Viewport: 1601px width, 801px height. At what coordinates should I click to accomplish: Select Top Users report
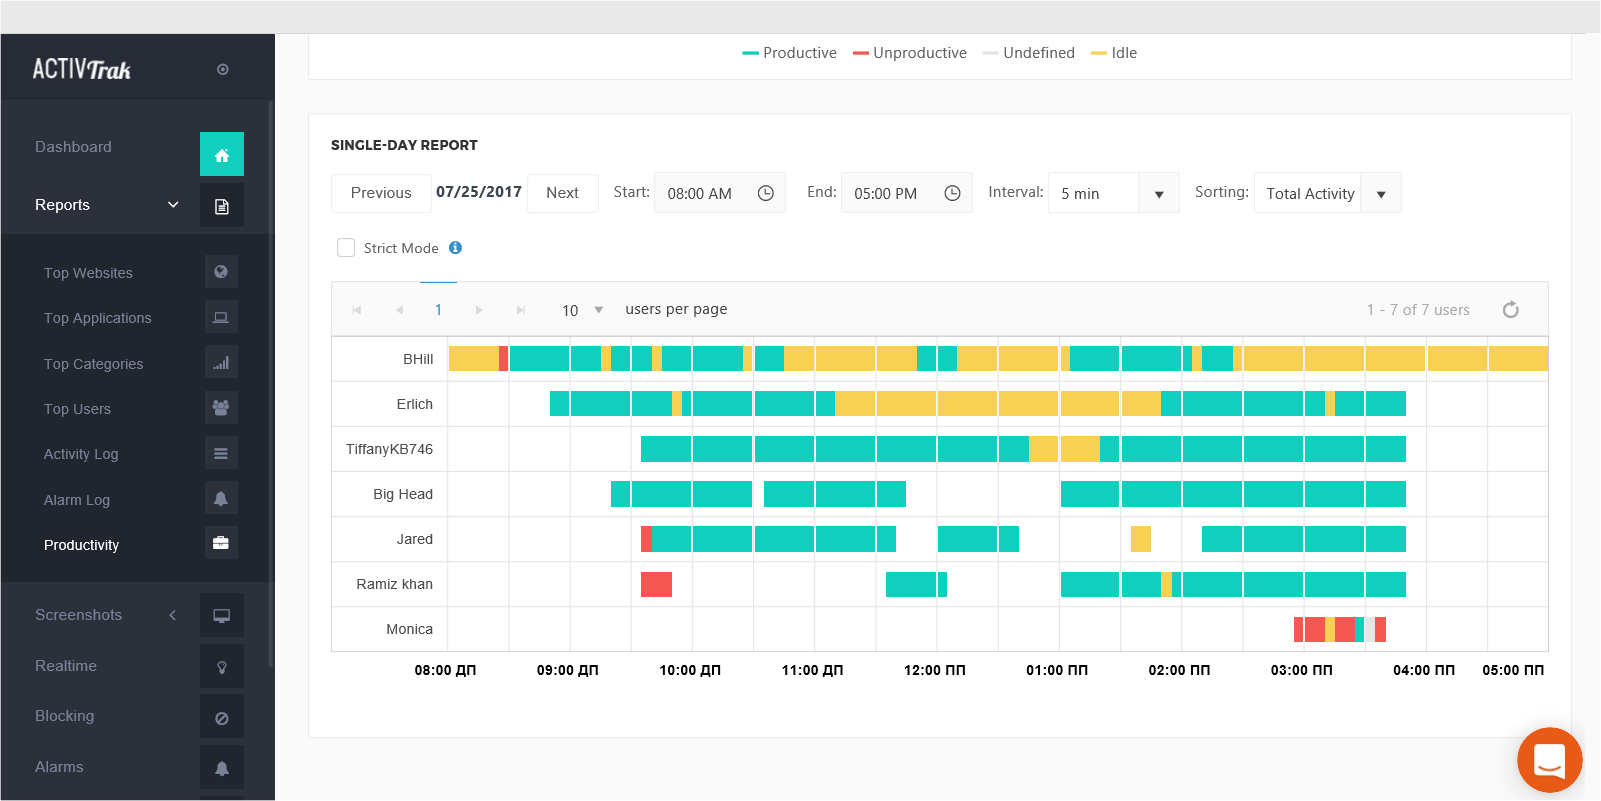coord(78,409)
